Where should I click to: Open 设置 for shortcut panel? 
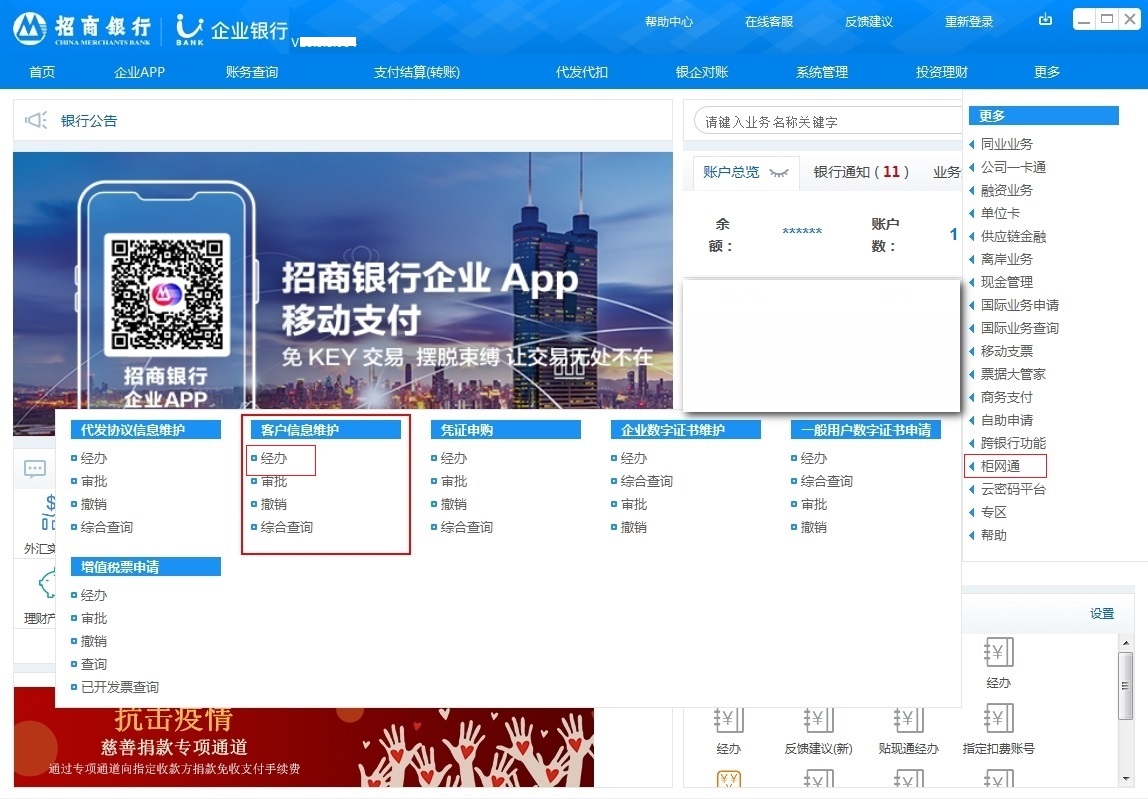[1102, 614]
